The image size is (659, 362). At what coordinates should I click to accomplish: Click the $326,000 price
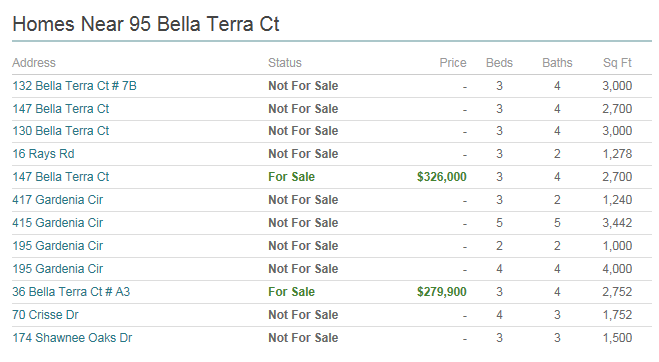click(442, 177)
